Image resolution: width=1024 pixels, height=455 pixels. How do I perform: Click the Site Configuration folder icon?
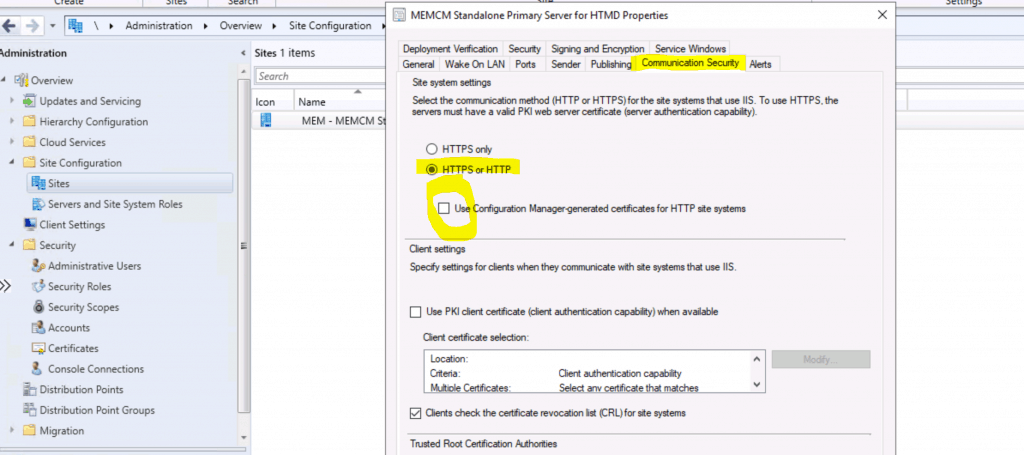pos(29,163)
